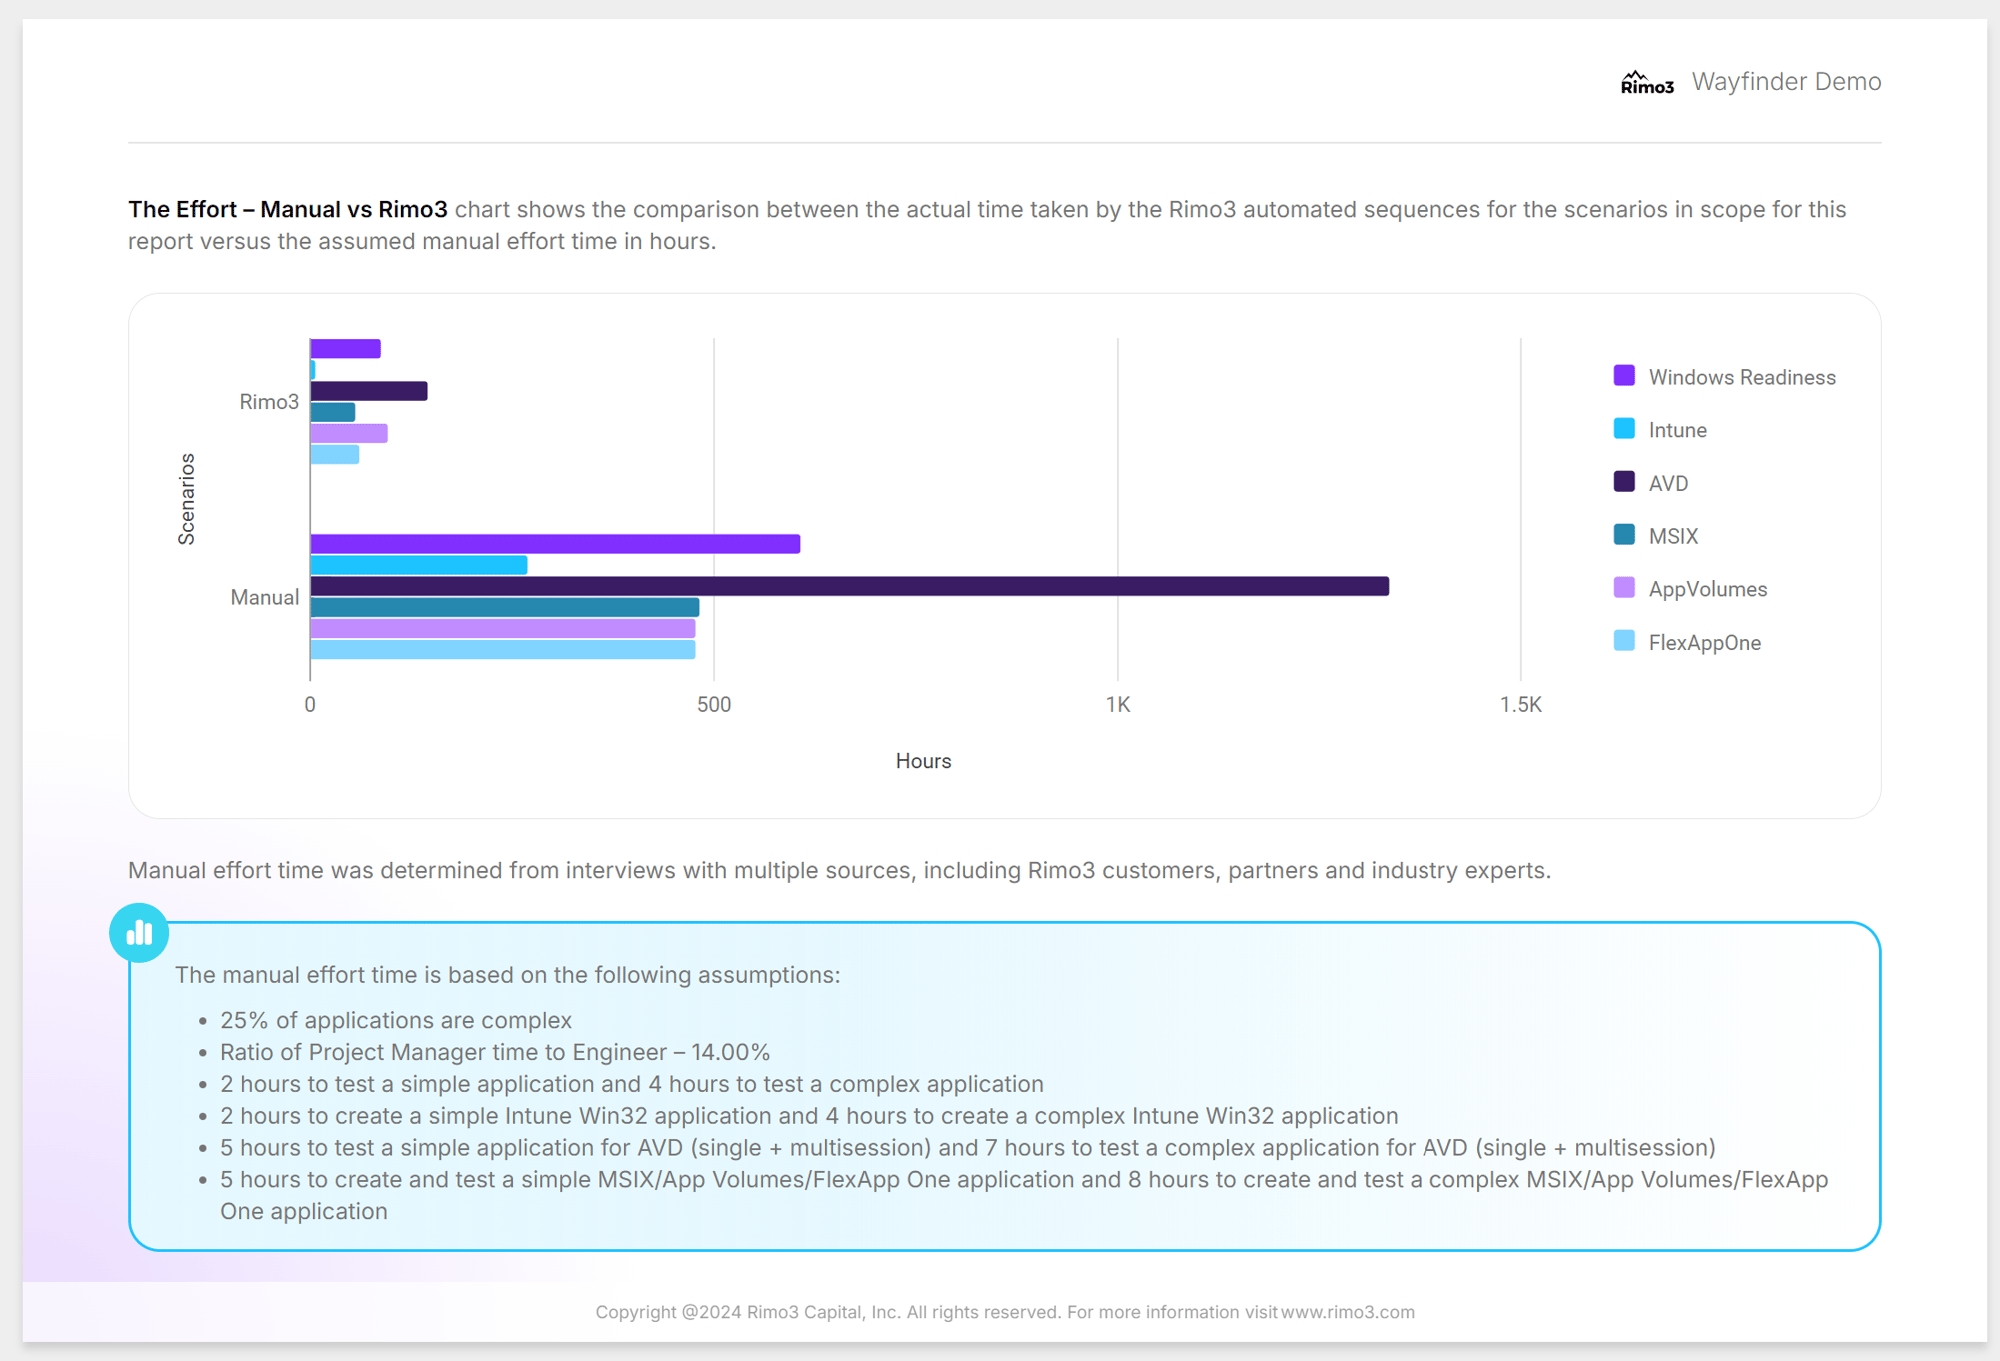
Task: Select the Manual Windows Readiness bar
Action: tap(555, 544)
